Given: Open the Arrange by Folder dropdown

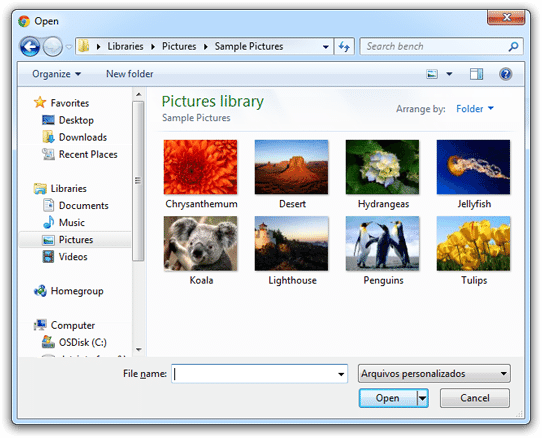Looking at the screenshot, I should 475,109.
